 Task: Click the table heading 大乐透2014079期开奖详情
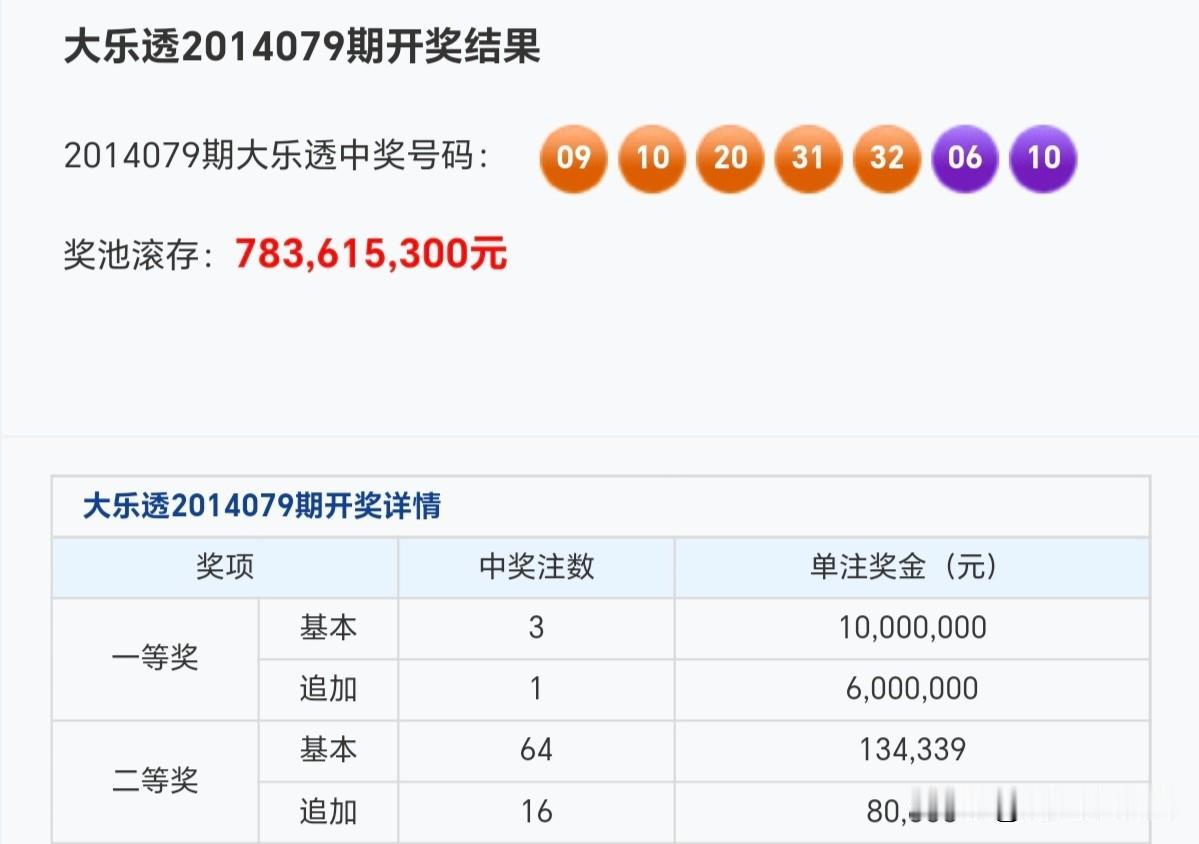pyautogui.click(x=262, y=506)
